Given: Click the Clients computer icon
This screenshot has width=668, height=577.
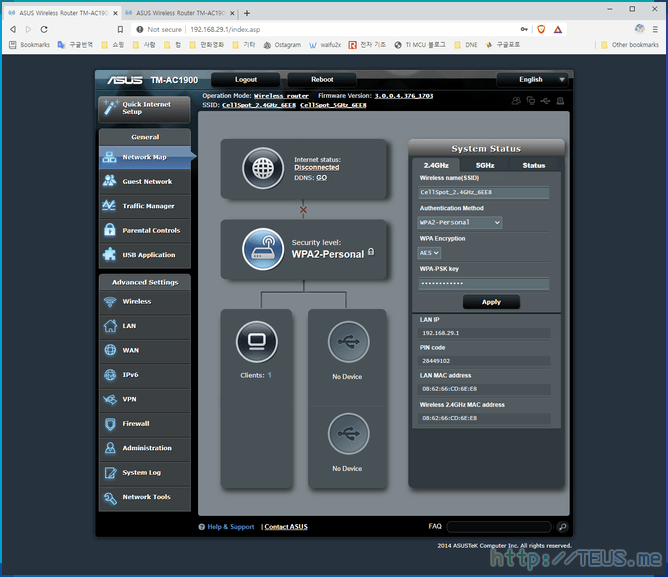Looking at the screenshot, I should click(256, 342).
